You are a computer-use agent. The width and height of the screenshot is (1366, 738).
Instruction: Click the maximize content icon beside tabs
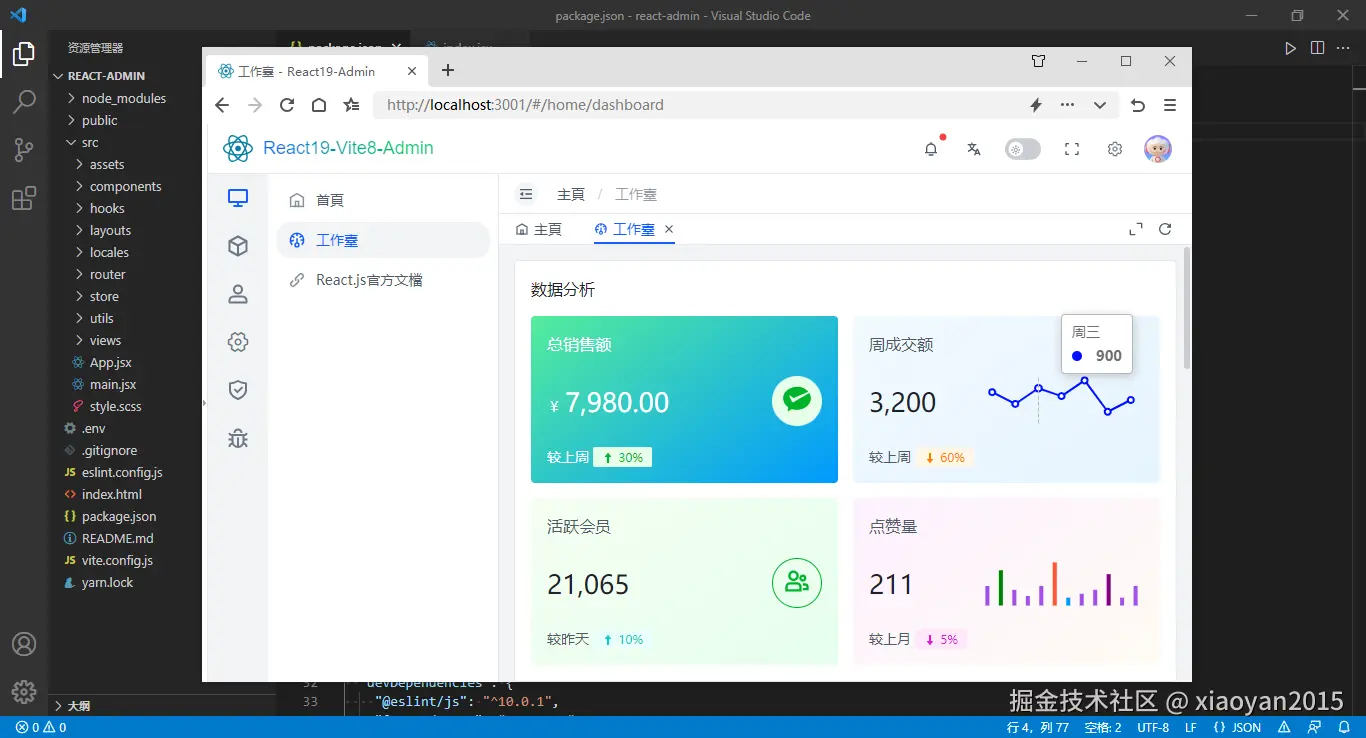tap(1136, 229)
